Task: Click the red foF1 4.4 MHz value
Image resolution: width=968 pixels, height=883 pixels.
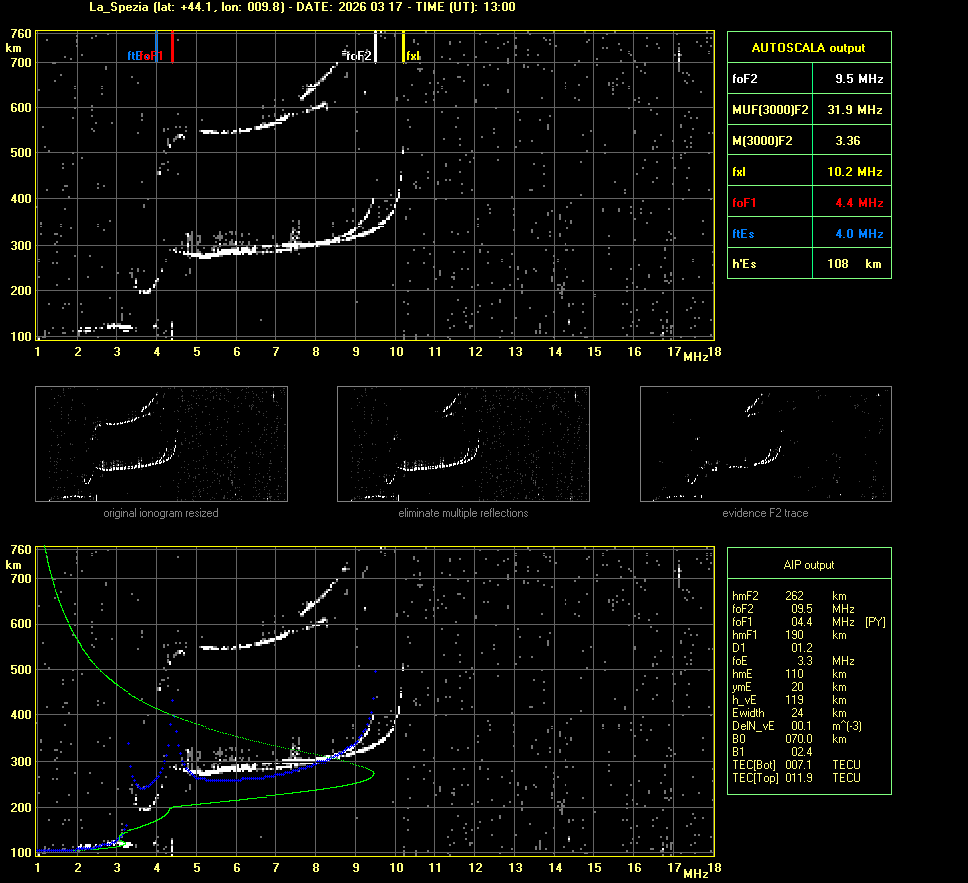Action: click(x=858, y=203)
